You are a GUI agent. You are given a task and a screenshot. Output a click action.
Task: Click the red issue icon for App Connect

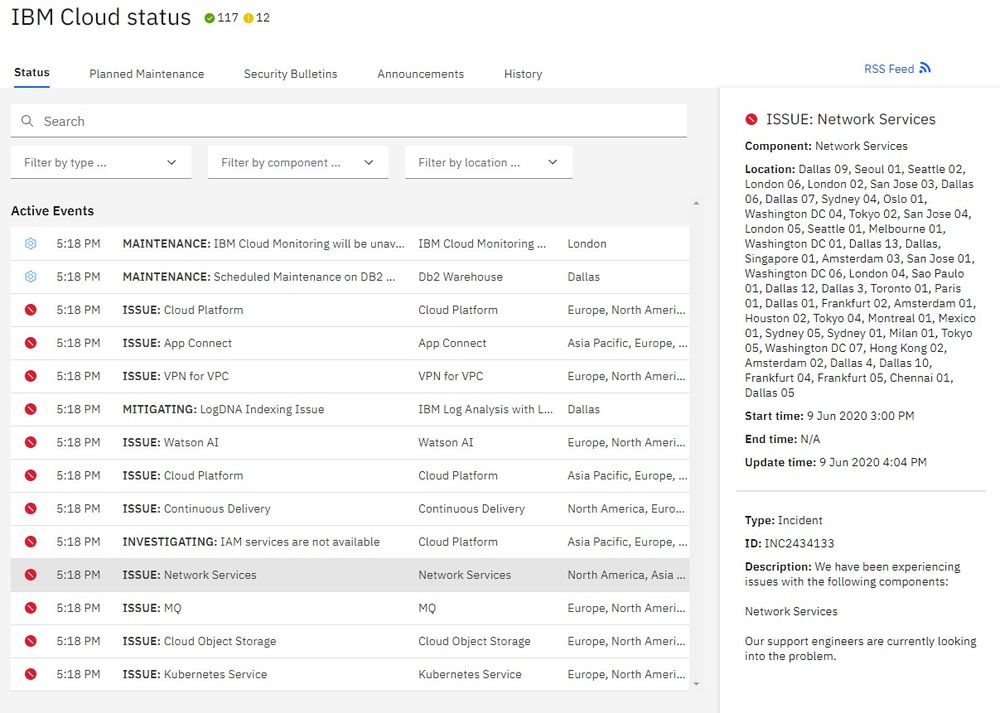(x=30, y=343)
